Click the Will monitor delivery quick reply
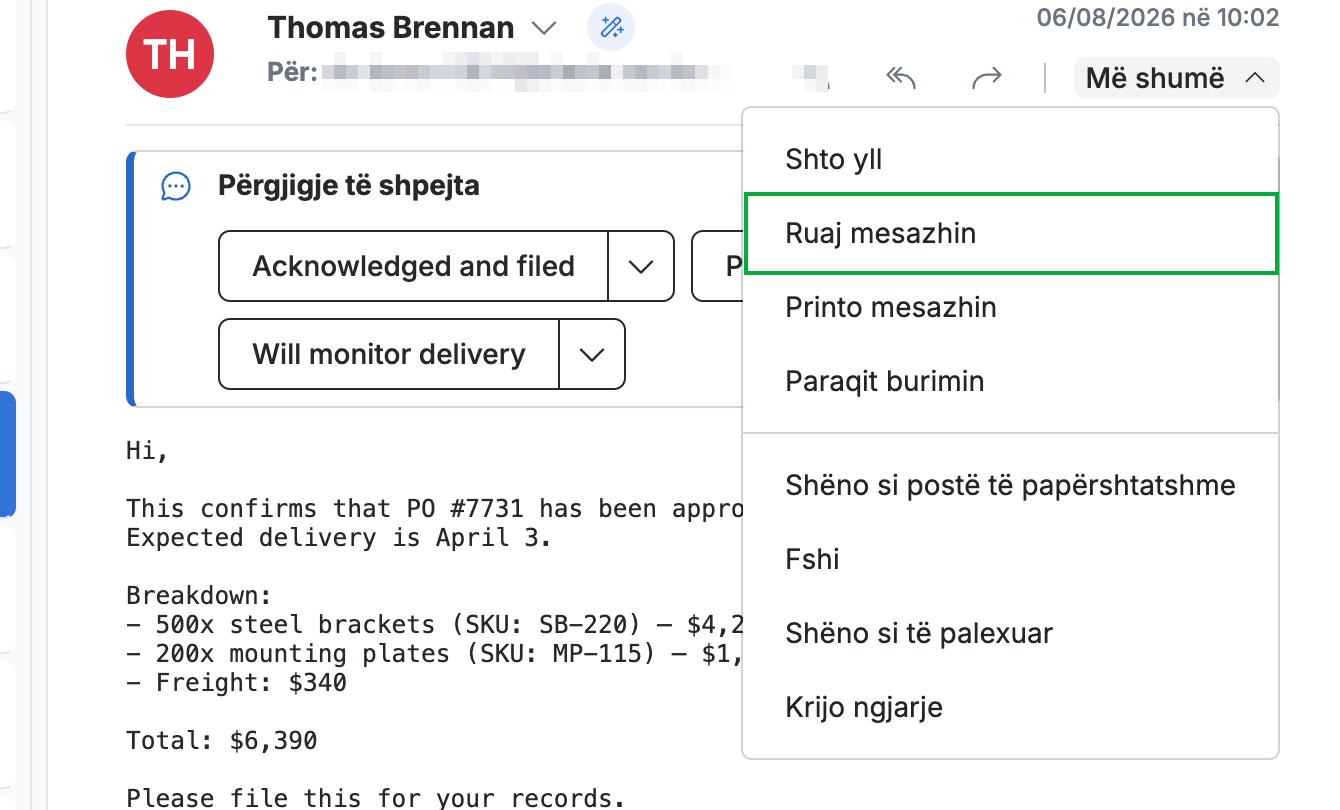The width and height of the screenshot is (1340, 810). pyautogui.click(x=389, y=354)
